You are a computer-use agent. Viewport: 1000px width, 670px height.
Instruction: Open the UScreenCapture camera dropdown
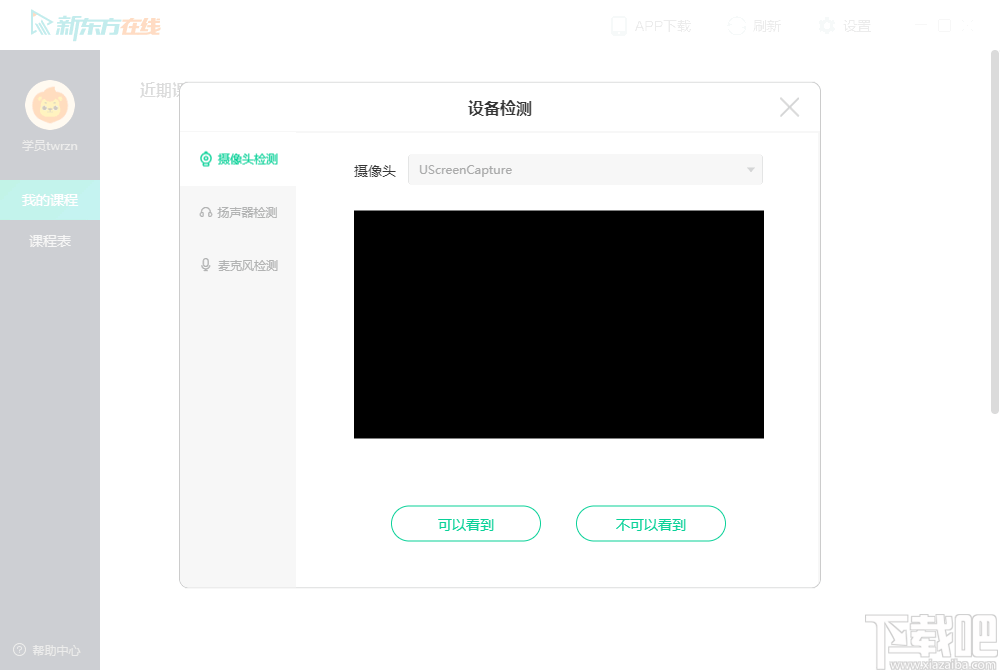585,169
